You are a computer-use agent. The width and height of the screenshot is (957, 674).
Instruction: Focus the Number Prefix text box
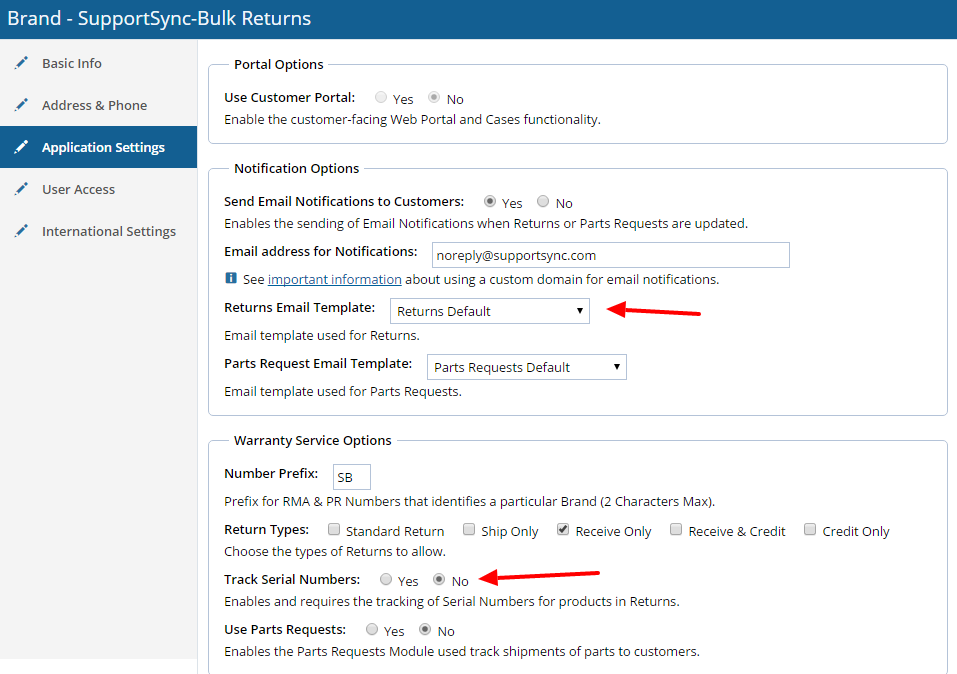click(x=352, y=477)
